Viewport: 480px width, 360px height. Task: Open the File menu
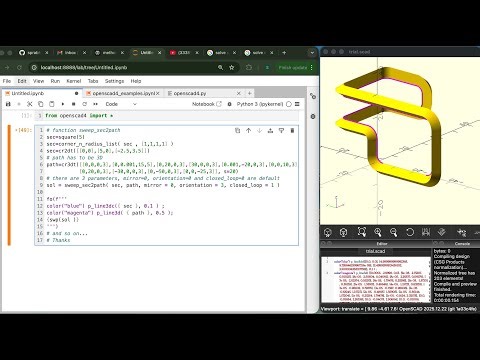[x=7, y=81]
